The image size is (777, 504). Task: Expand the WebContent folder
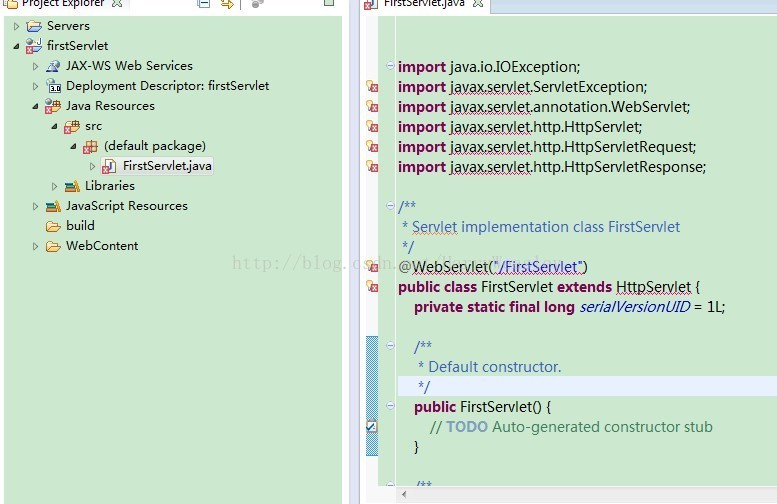point(35,246)
